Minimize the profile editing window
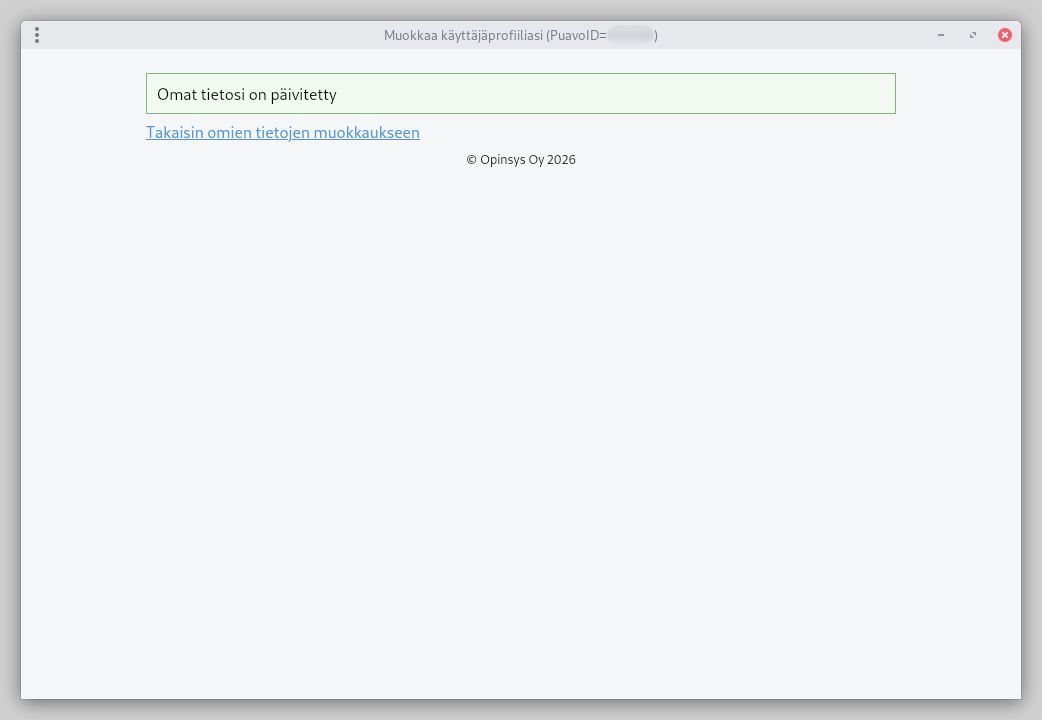Viewport: 1042px width, 720px height. 941,35
